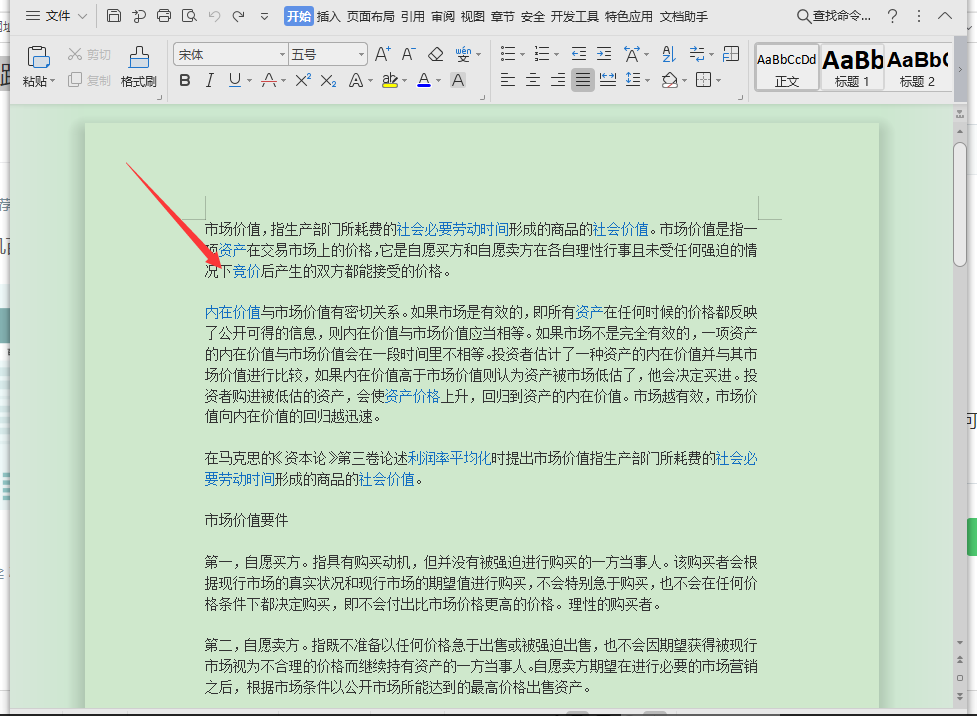977x716 pixels.
Task: Pick the highlight color button
Action: point(390,80)
